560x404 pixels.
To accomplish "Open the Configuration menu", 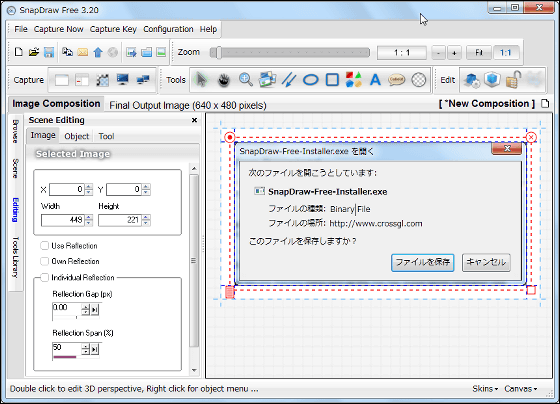I will (x=168, y=29).
